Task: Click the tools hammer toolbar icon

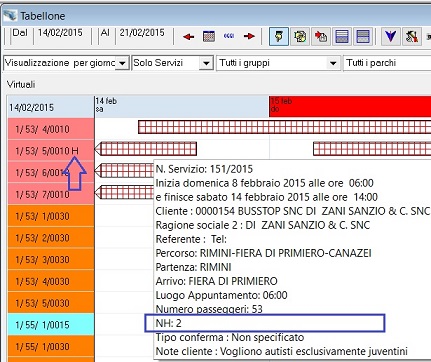Action: click(411, 36)
